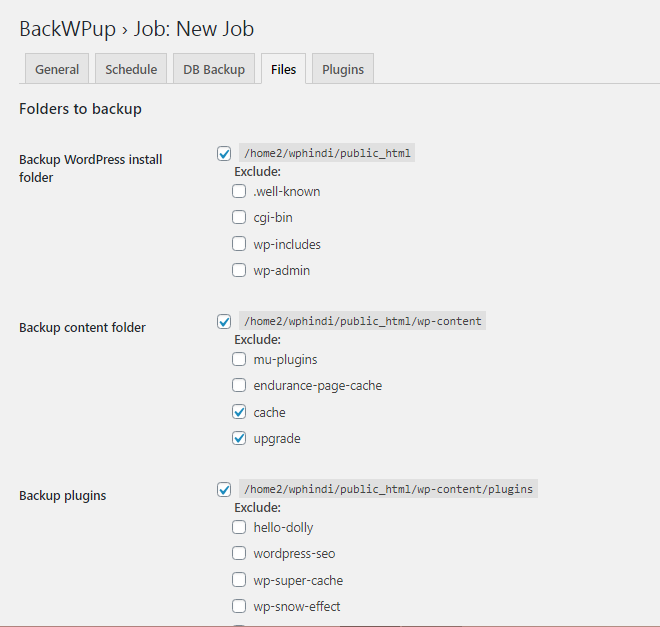Image resolution: width=660 pixels, height=627 pixels.
Task: Open the Plugins tab
Action: 343,69
